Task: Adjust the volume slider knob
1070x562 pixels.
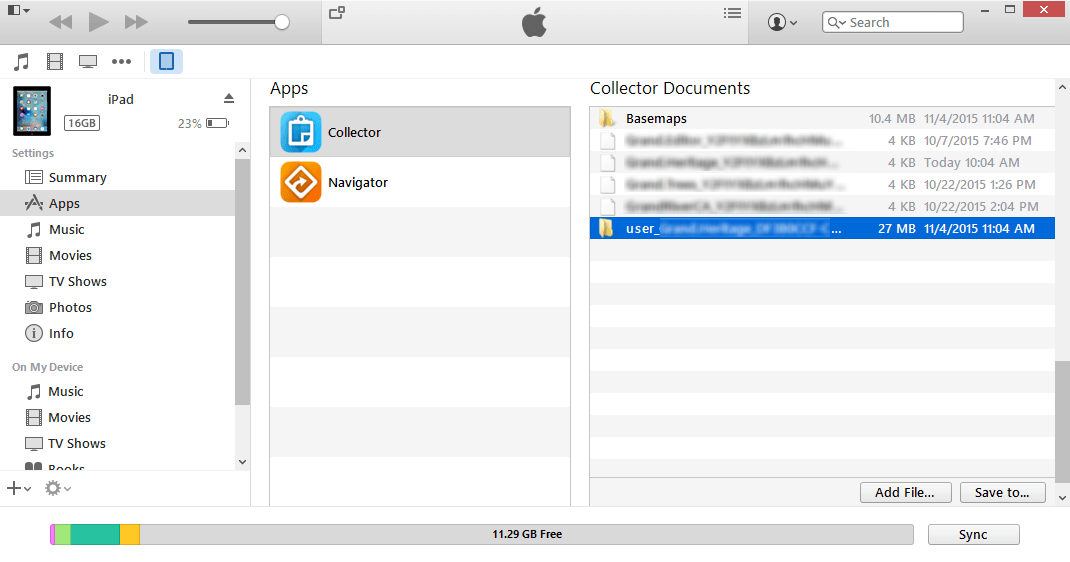Action: point(282,23)
